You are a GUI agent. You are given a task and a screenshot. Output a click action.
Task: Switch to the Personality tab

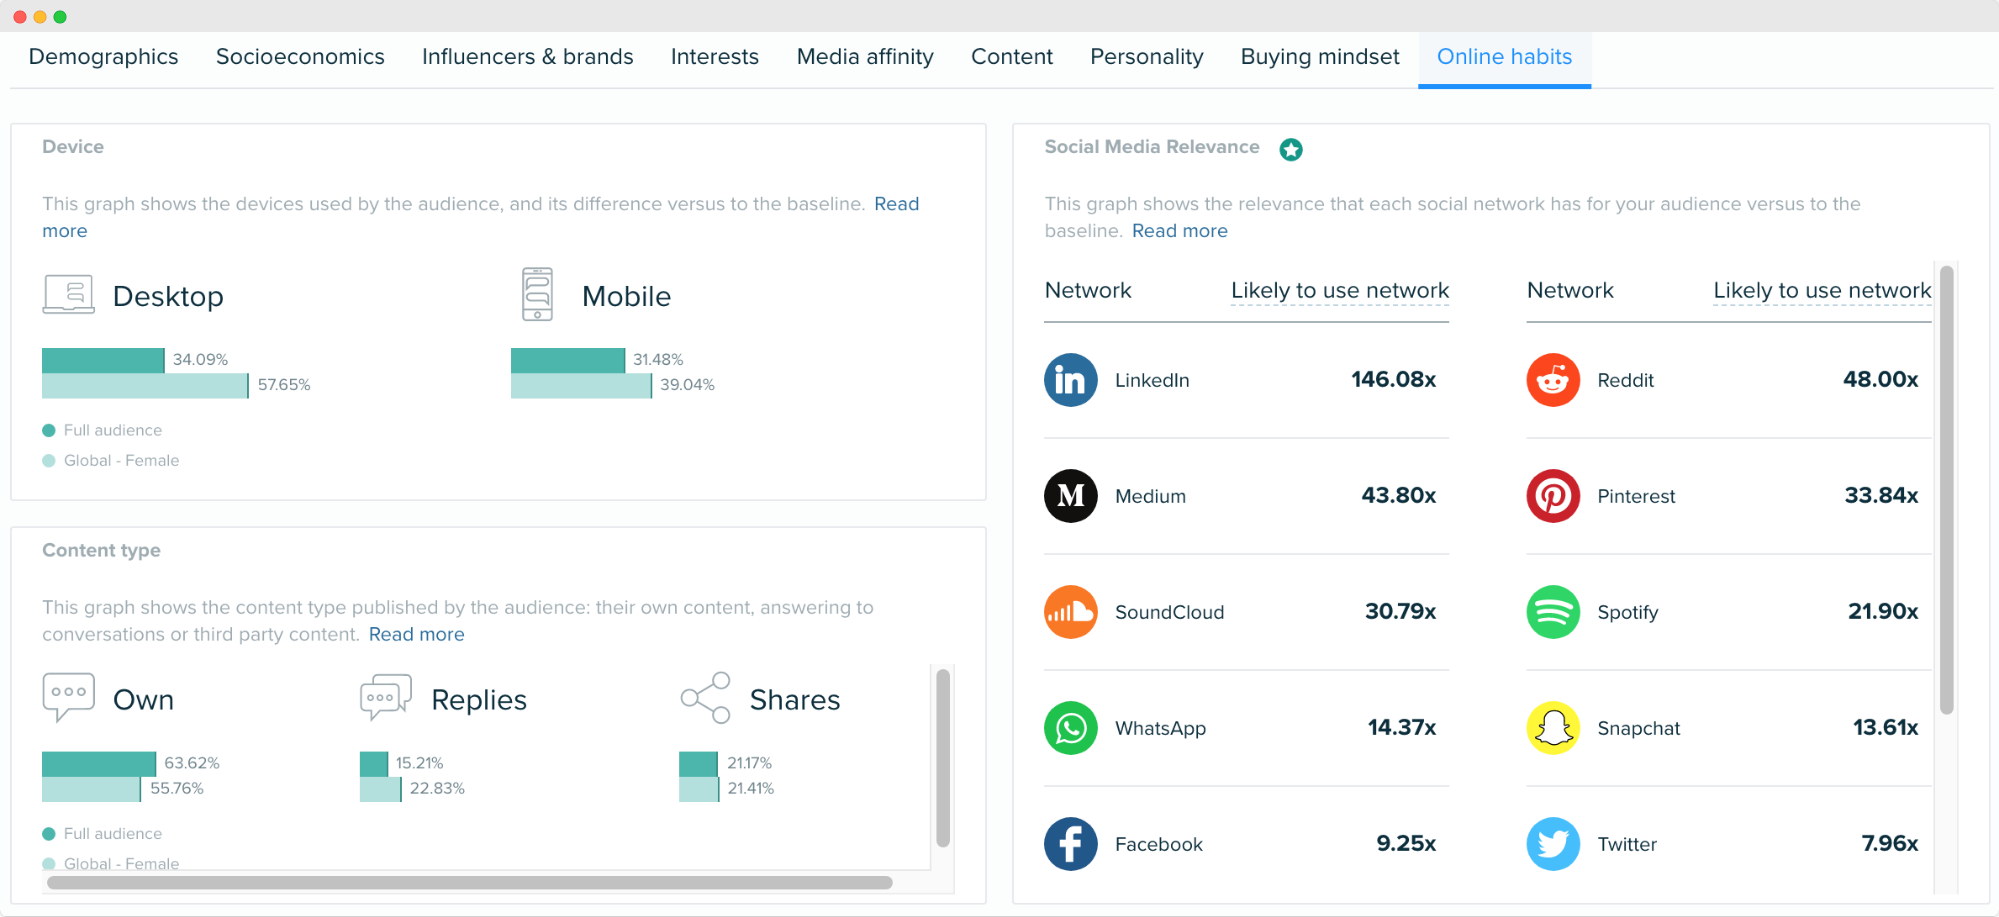pyautogui.click(x=1147, y=57)
